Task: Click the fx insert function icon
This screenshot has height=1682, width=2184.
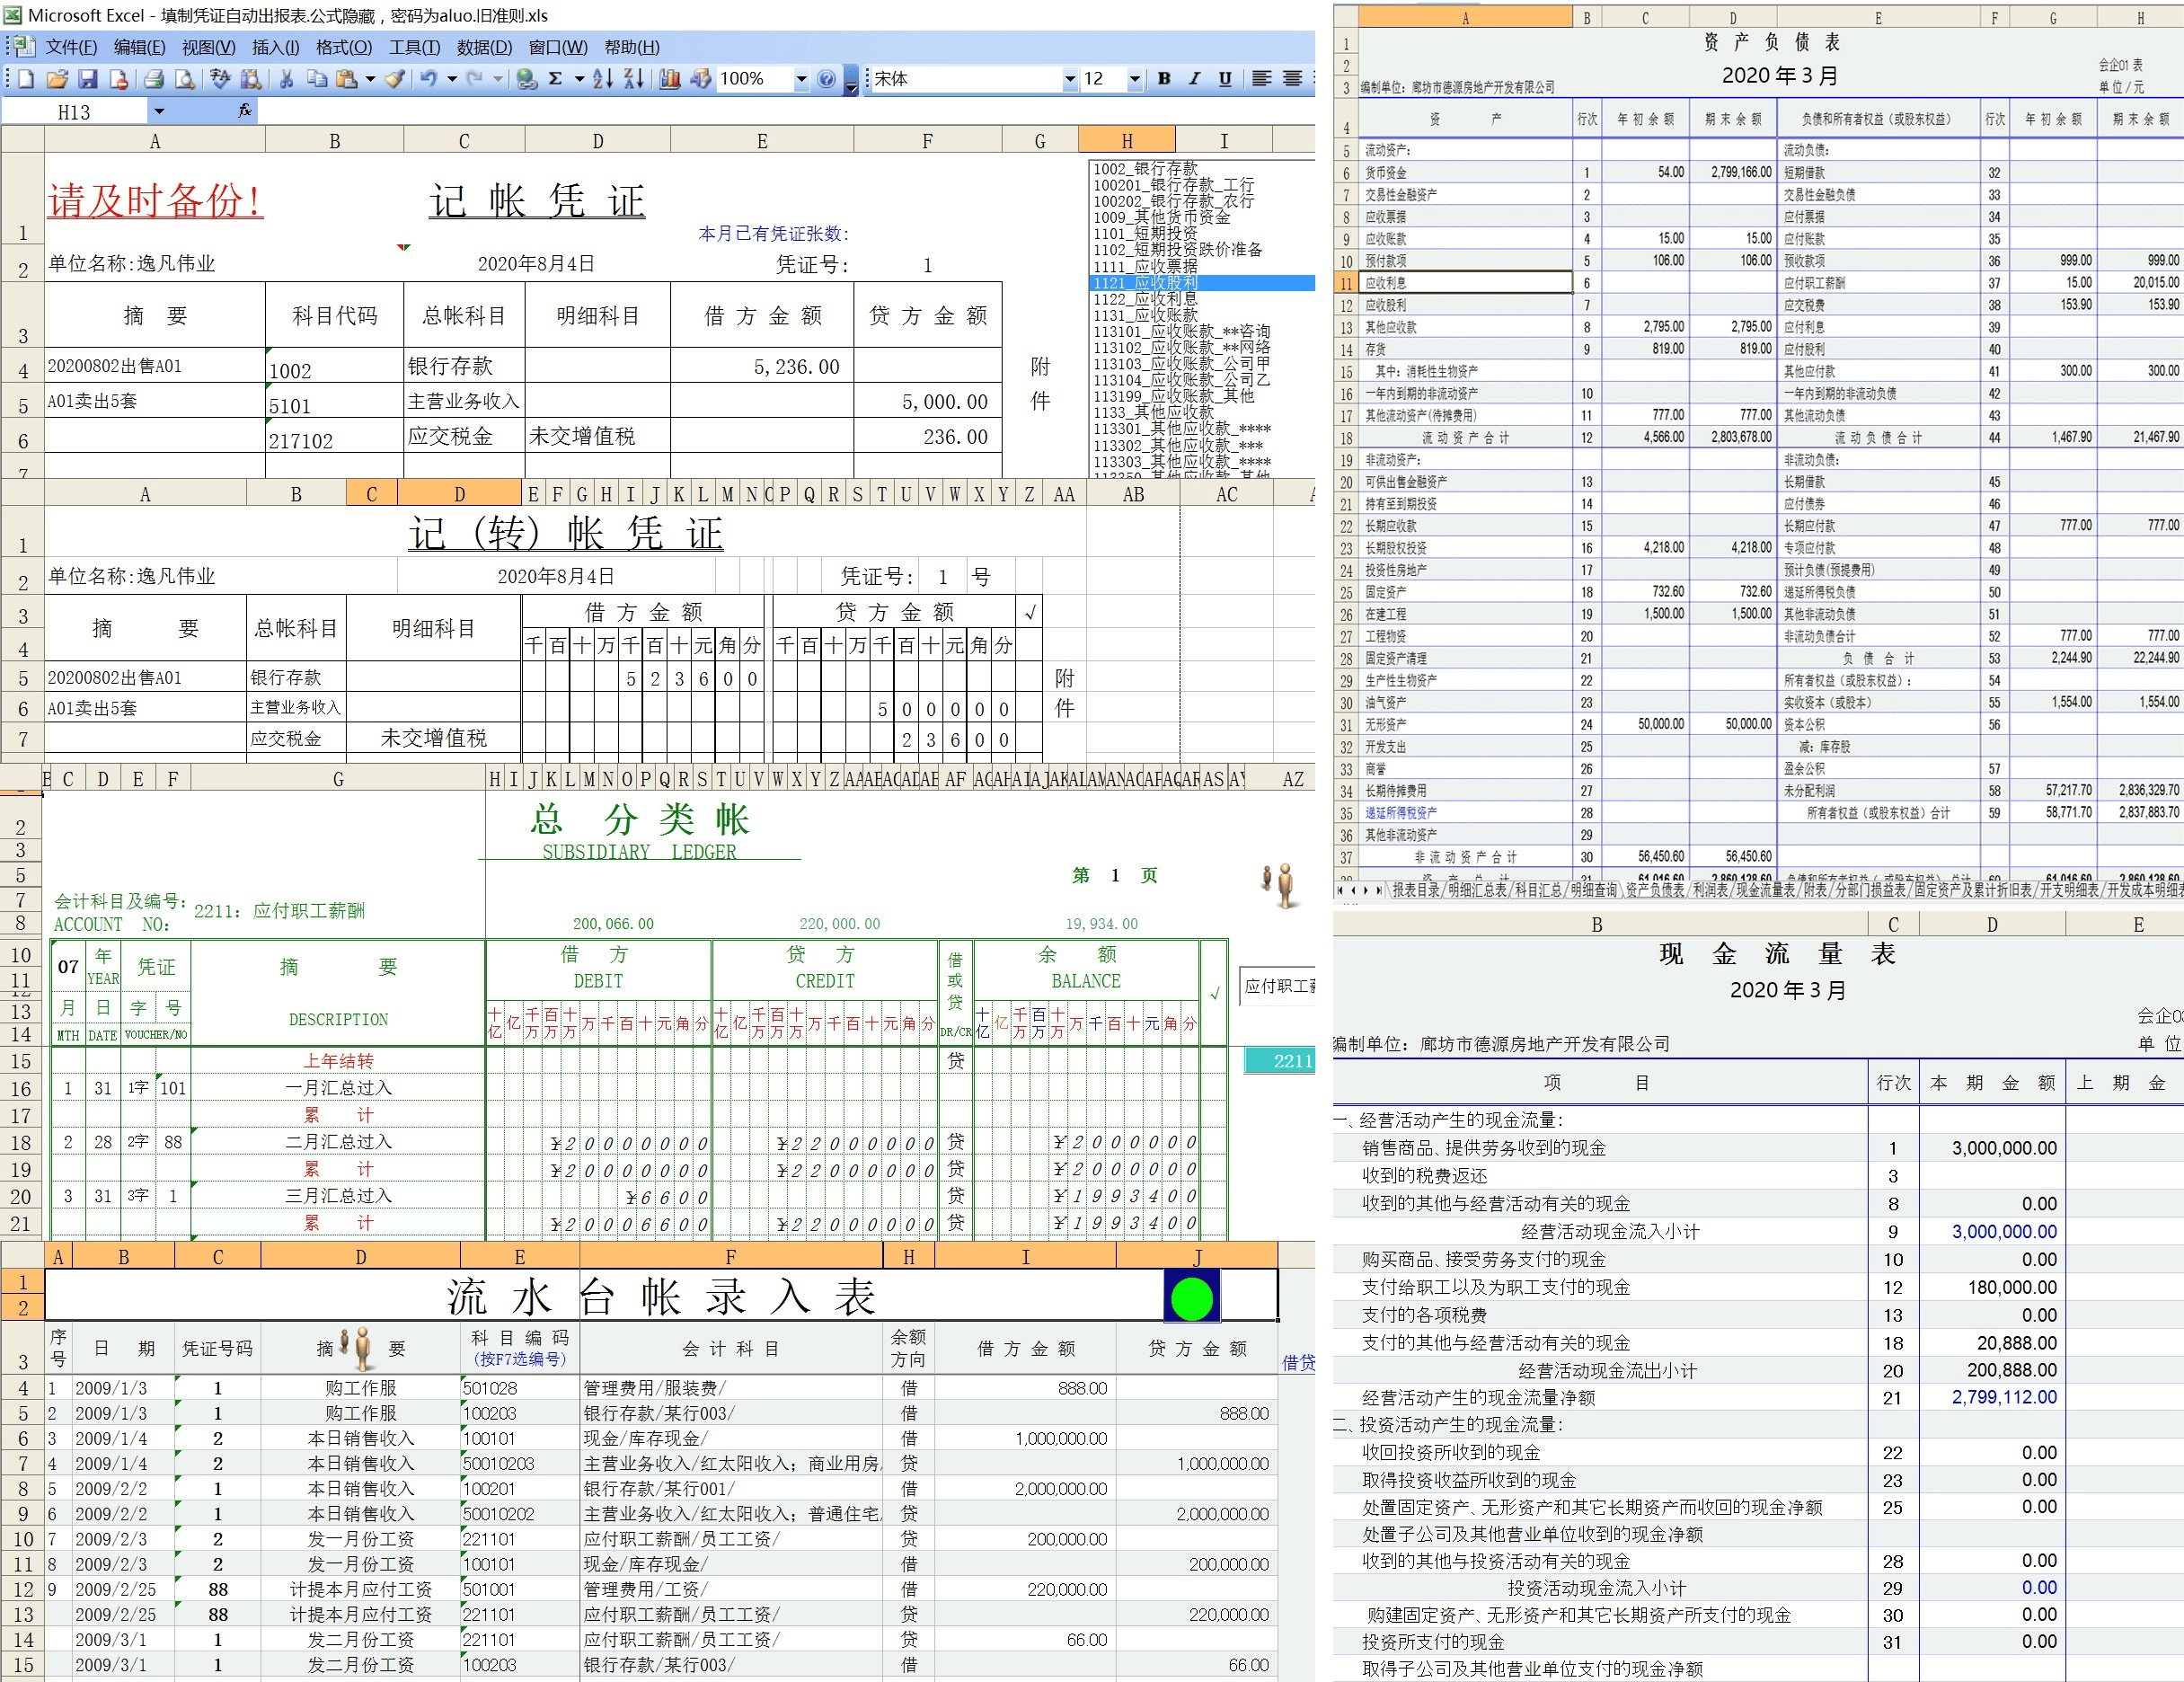Action: 245,111
